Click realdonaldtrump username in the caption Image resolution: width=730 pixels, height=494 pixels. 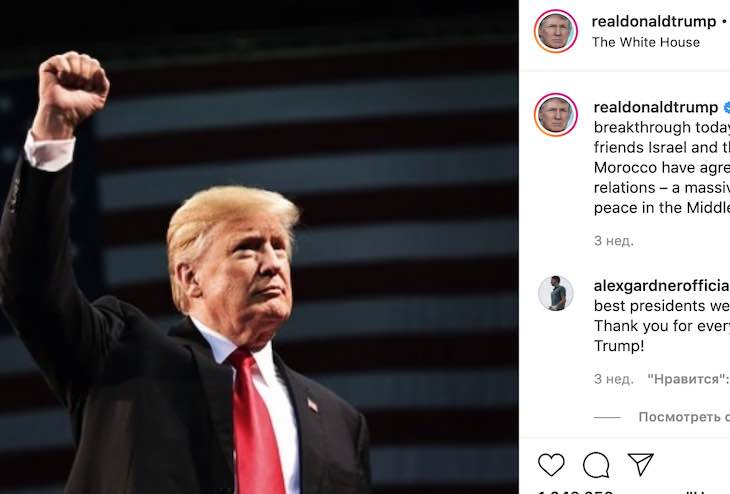[x=656, y=107]
